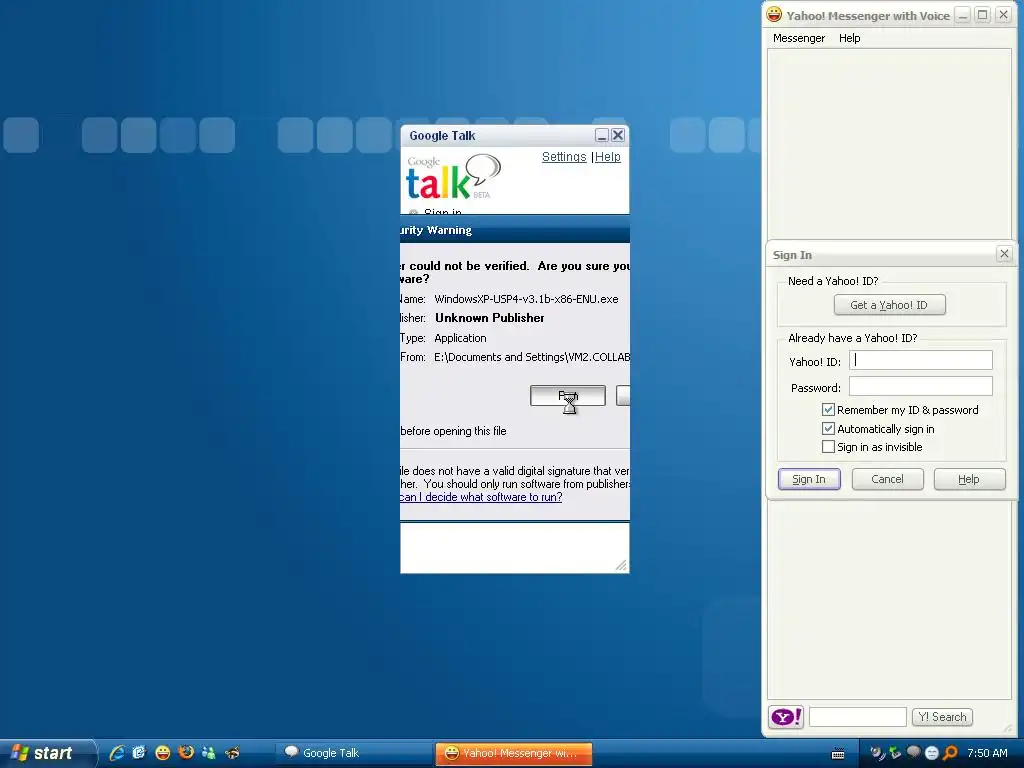The height and width of the screenshot is (768, 1024).
Task: Select Yahoo! Messenger taskbar item
Action: click(514, 753)
